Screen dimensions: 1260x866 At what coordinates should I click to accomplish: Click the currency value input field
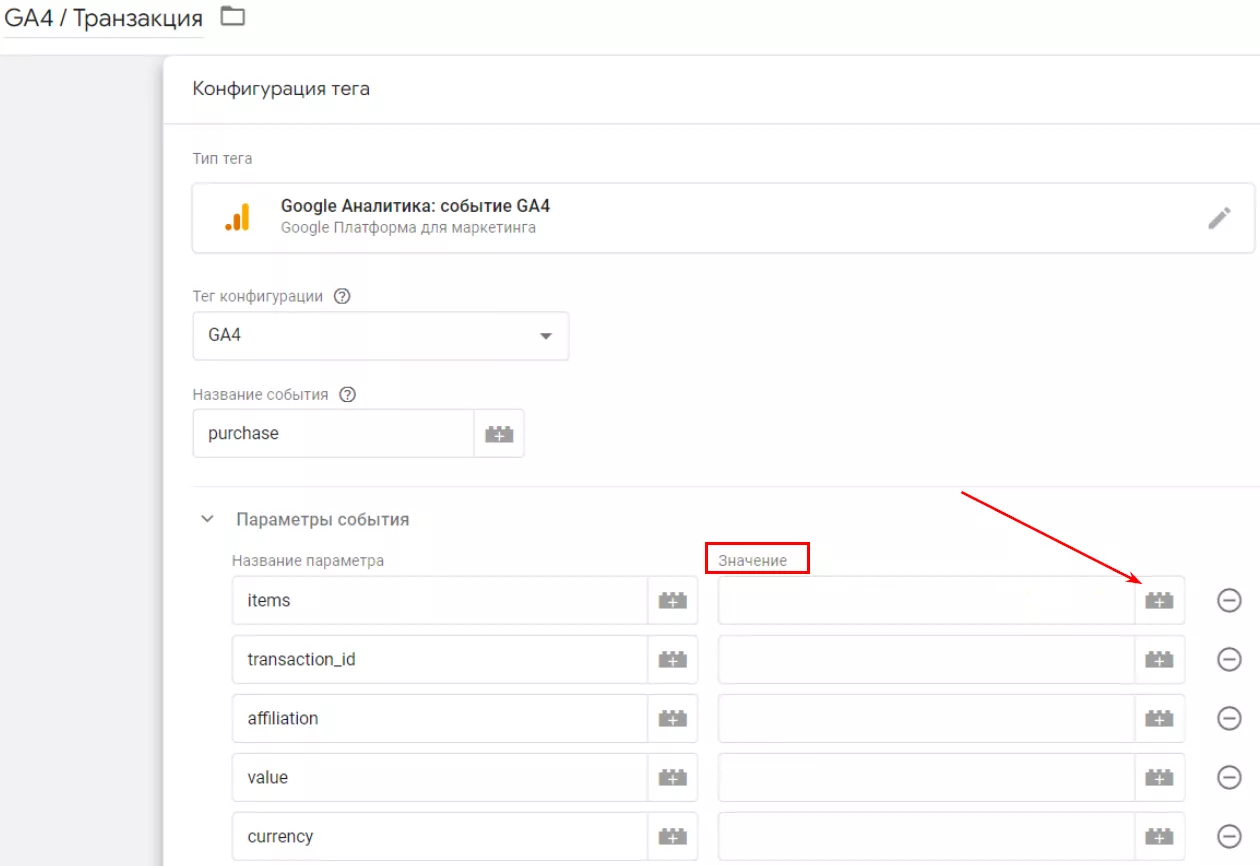pos(926,836)
